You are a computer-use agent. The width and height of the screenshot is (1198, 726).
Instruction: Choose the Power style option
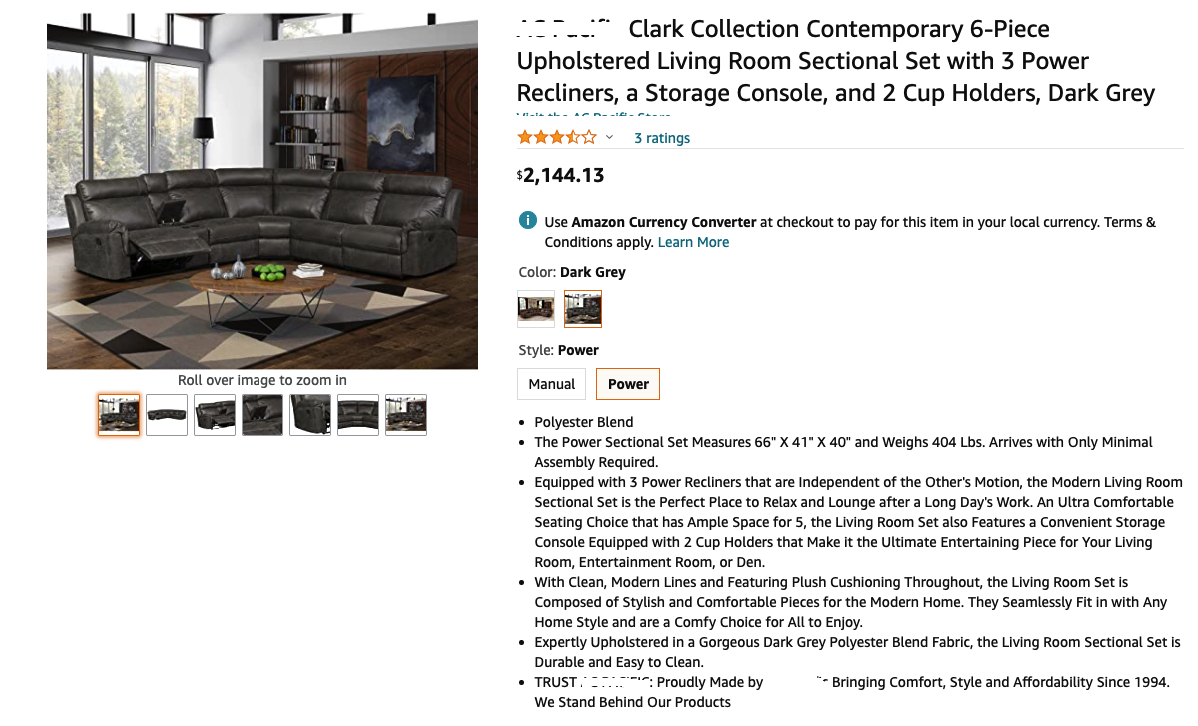(628, 384)
